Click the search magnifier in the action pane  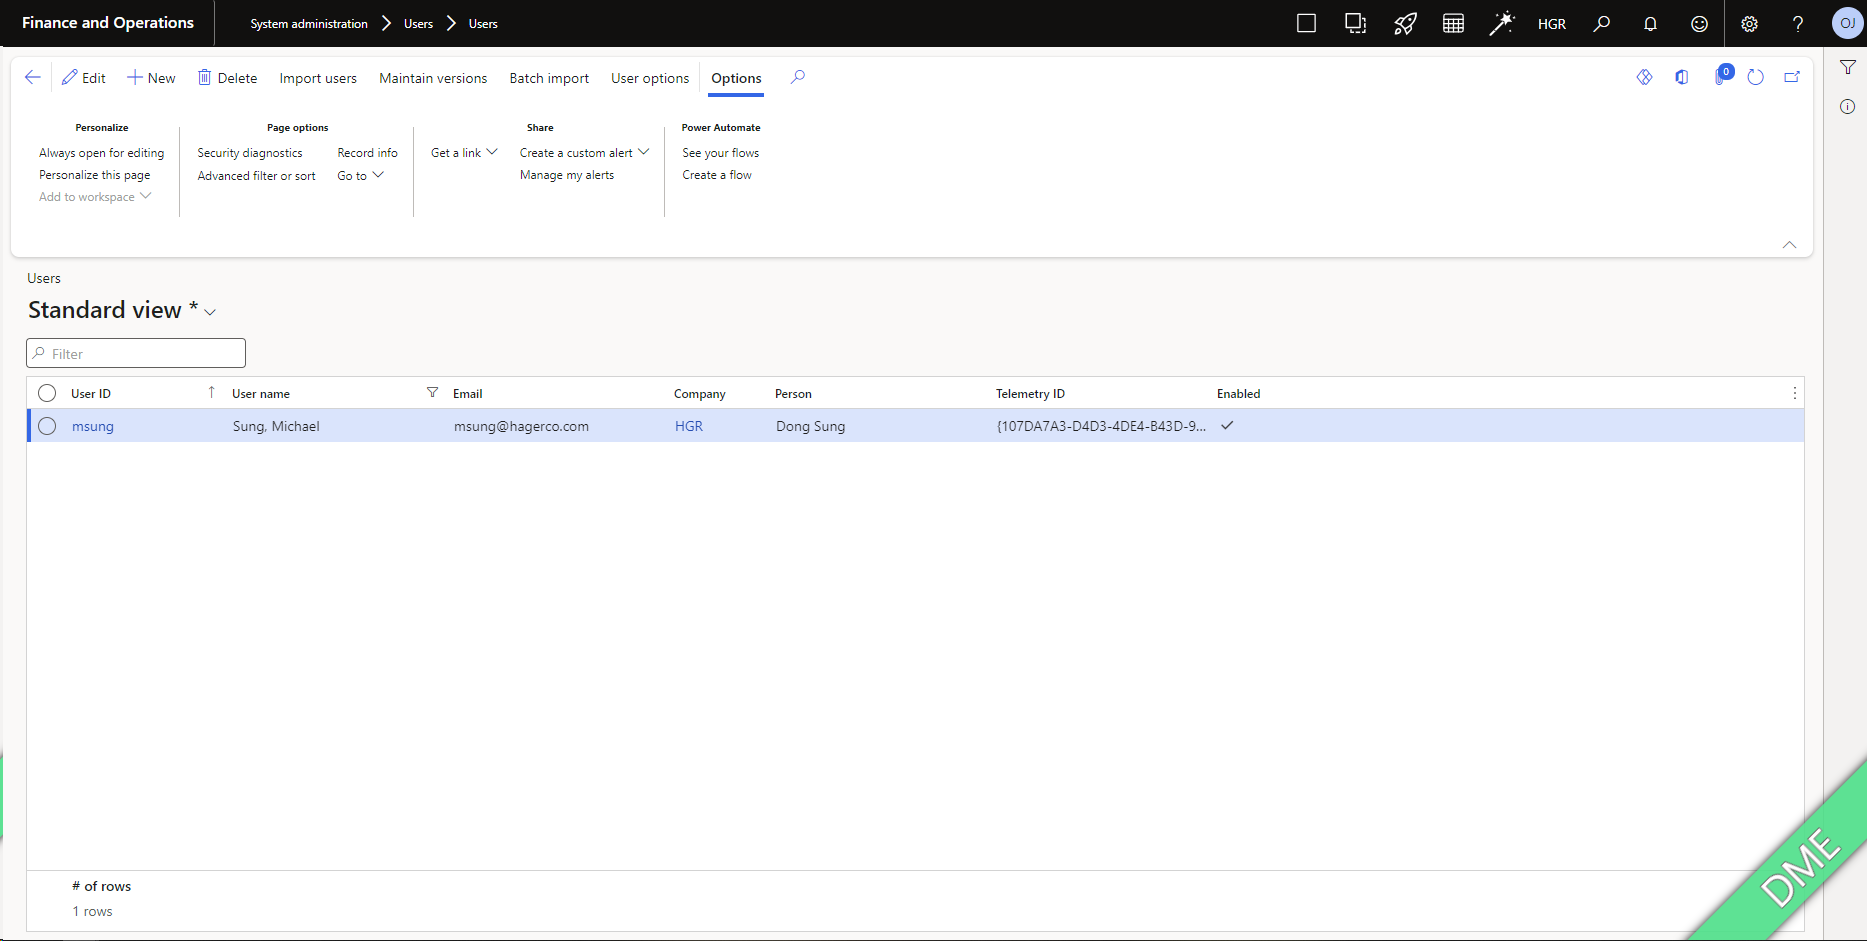(x=798, y=77)
